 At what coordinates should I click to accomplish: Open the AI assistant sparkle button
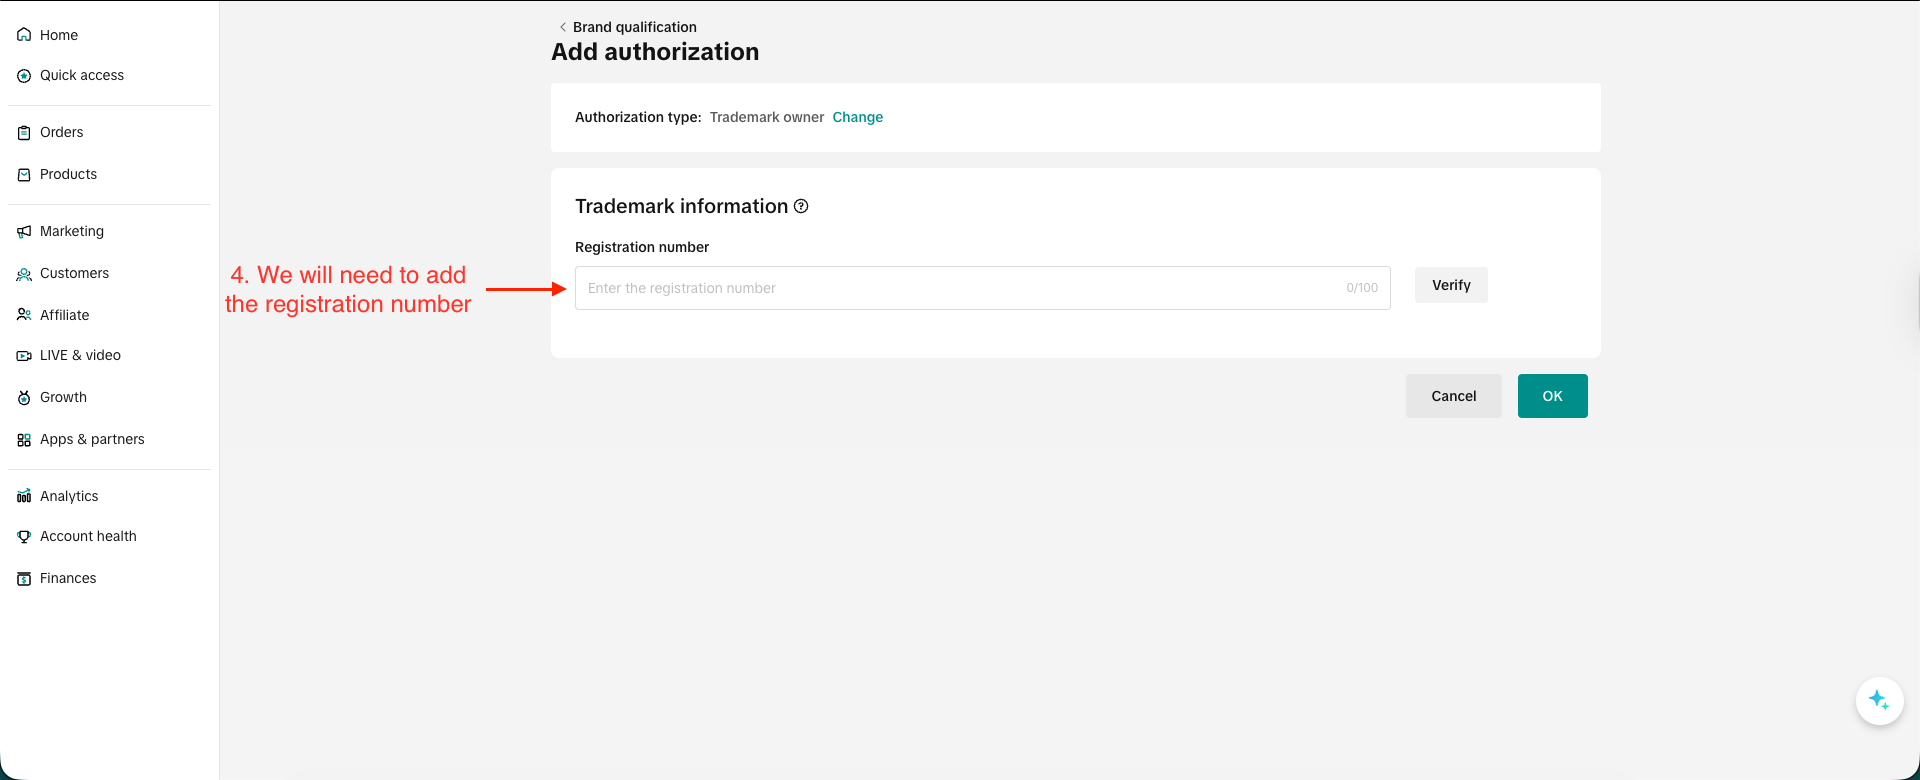[1879, 701]
